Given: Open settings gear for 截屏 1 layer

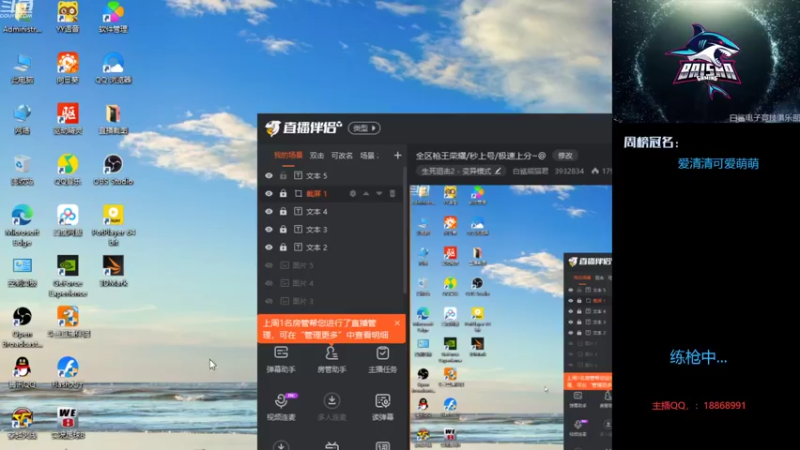Looking at the screenshot, I should click(x=353, y=193).
